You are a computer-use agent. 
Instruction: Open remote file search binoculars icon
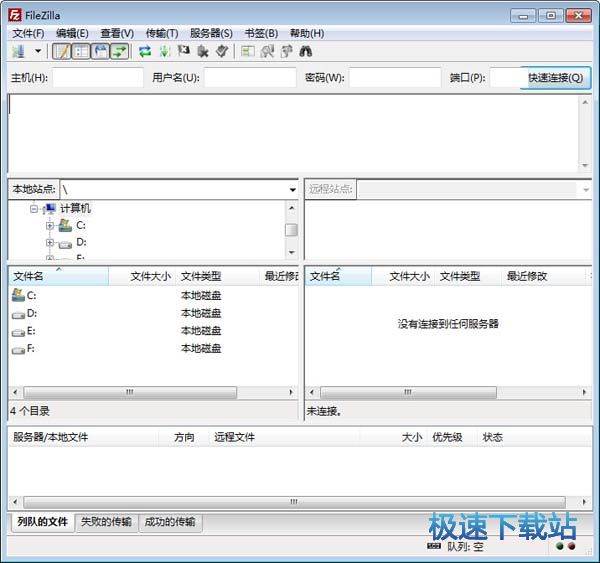[x=305, y=51]
